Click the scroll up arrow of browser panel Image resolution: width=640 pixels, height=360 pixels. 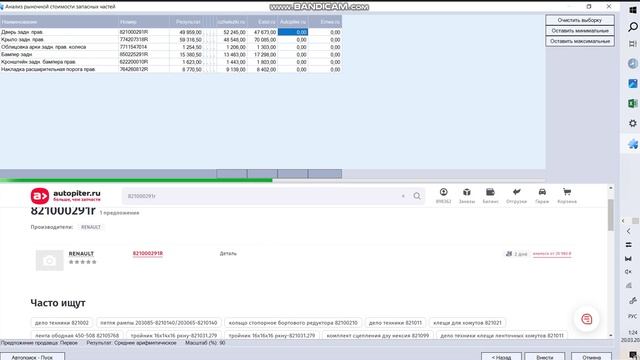point(611,188)
